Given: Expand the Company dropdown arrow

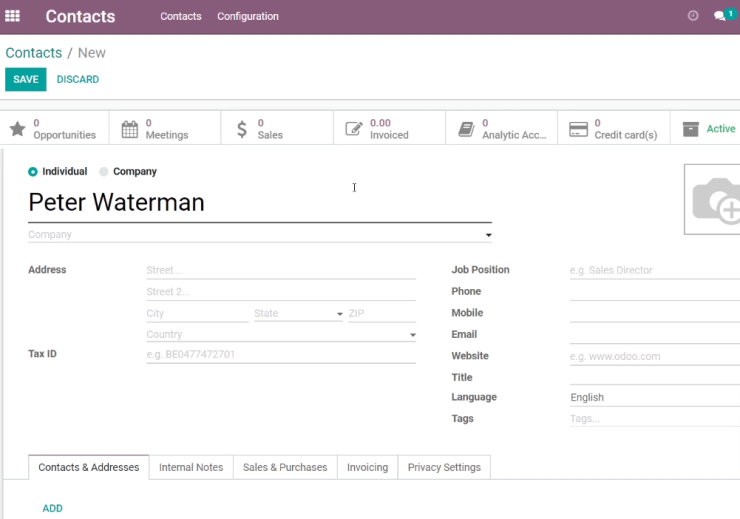Looking at the screenshot, I should 488,235.
